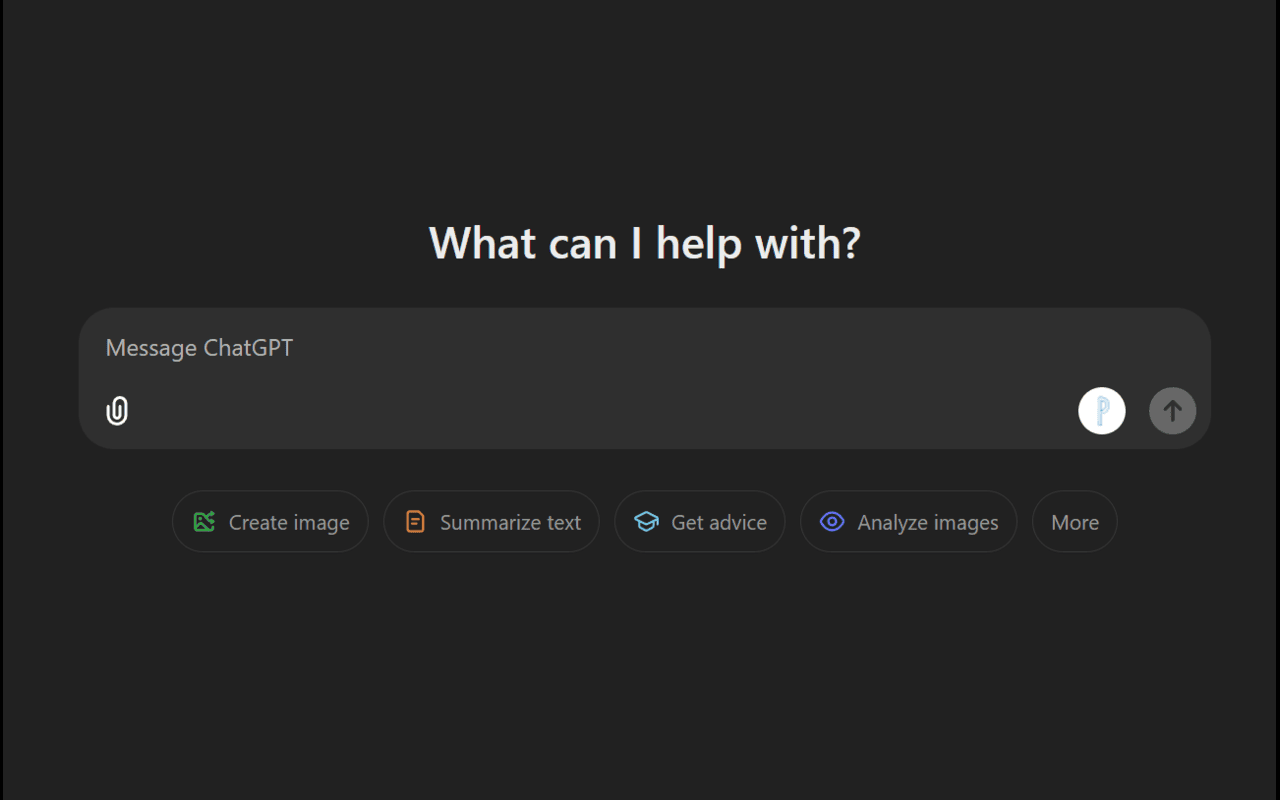Viewport: 1280px width, 800px height.
Task: Focus the 'Message ChatGPT' placeholder text
Action: click(x=199, y=348)
